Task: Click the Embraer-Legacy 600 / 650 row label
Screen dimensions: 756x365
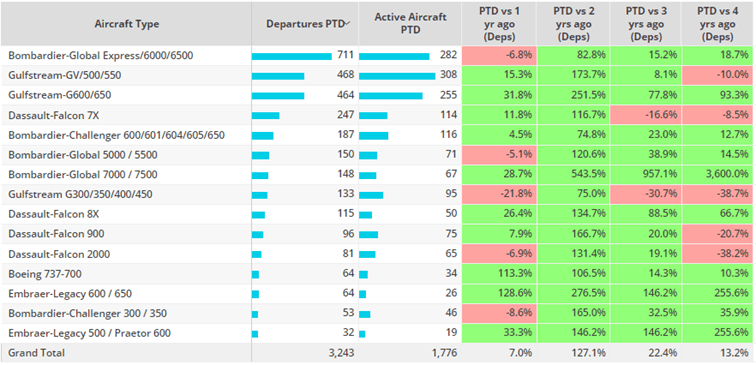Action: (70, 294)
